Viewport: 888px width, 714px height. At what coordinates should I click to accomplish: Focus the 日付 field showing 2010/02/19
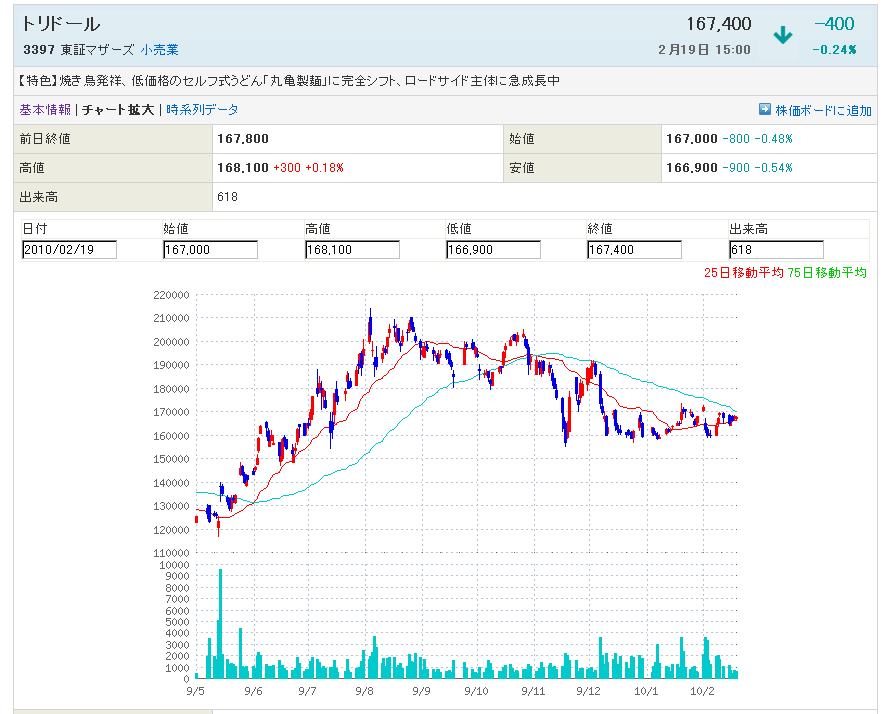69,250
